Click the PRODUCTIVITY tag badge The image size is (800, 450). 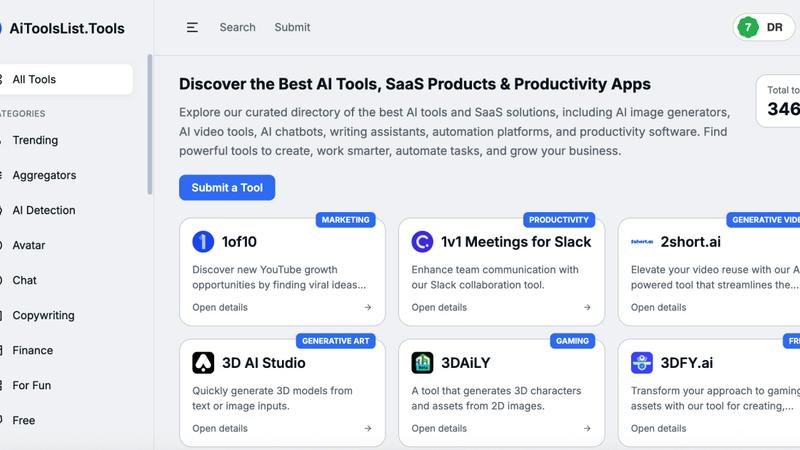point(559,220)
